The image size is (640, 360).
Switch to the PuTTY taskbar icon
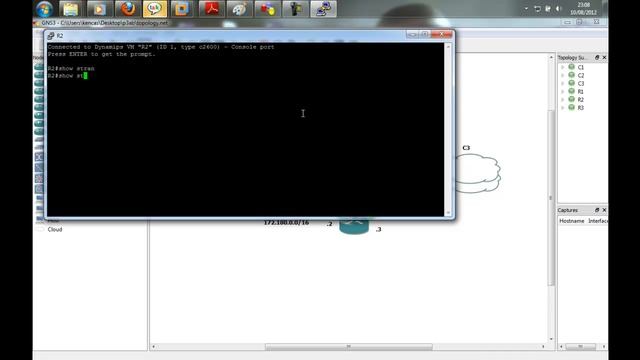323,9
